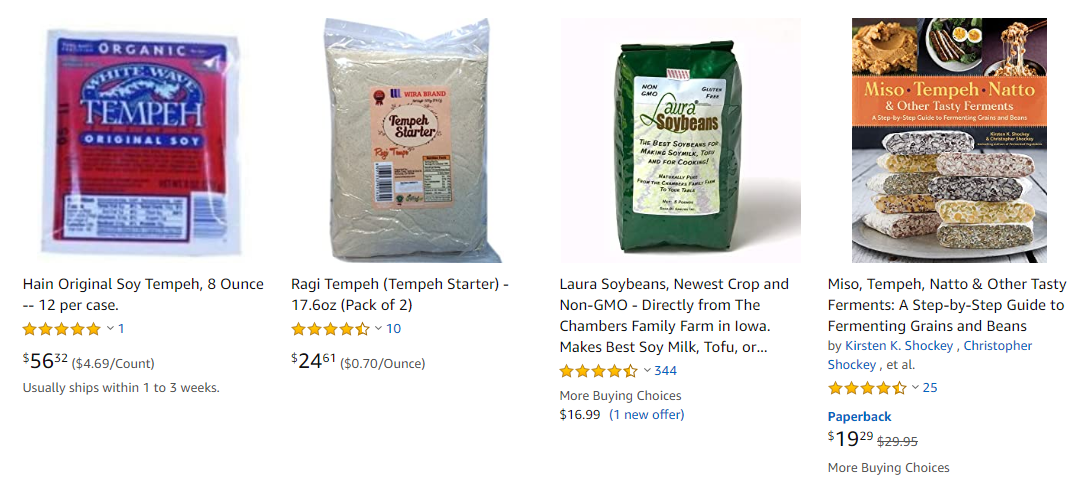Click the star rating for Laura Soybeans
The width and height of the screenshot is (1073, 477).
(x=599, y=372)
